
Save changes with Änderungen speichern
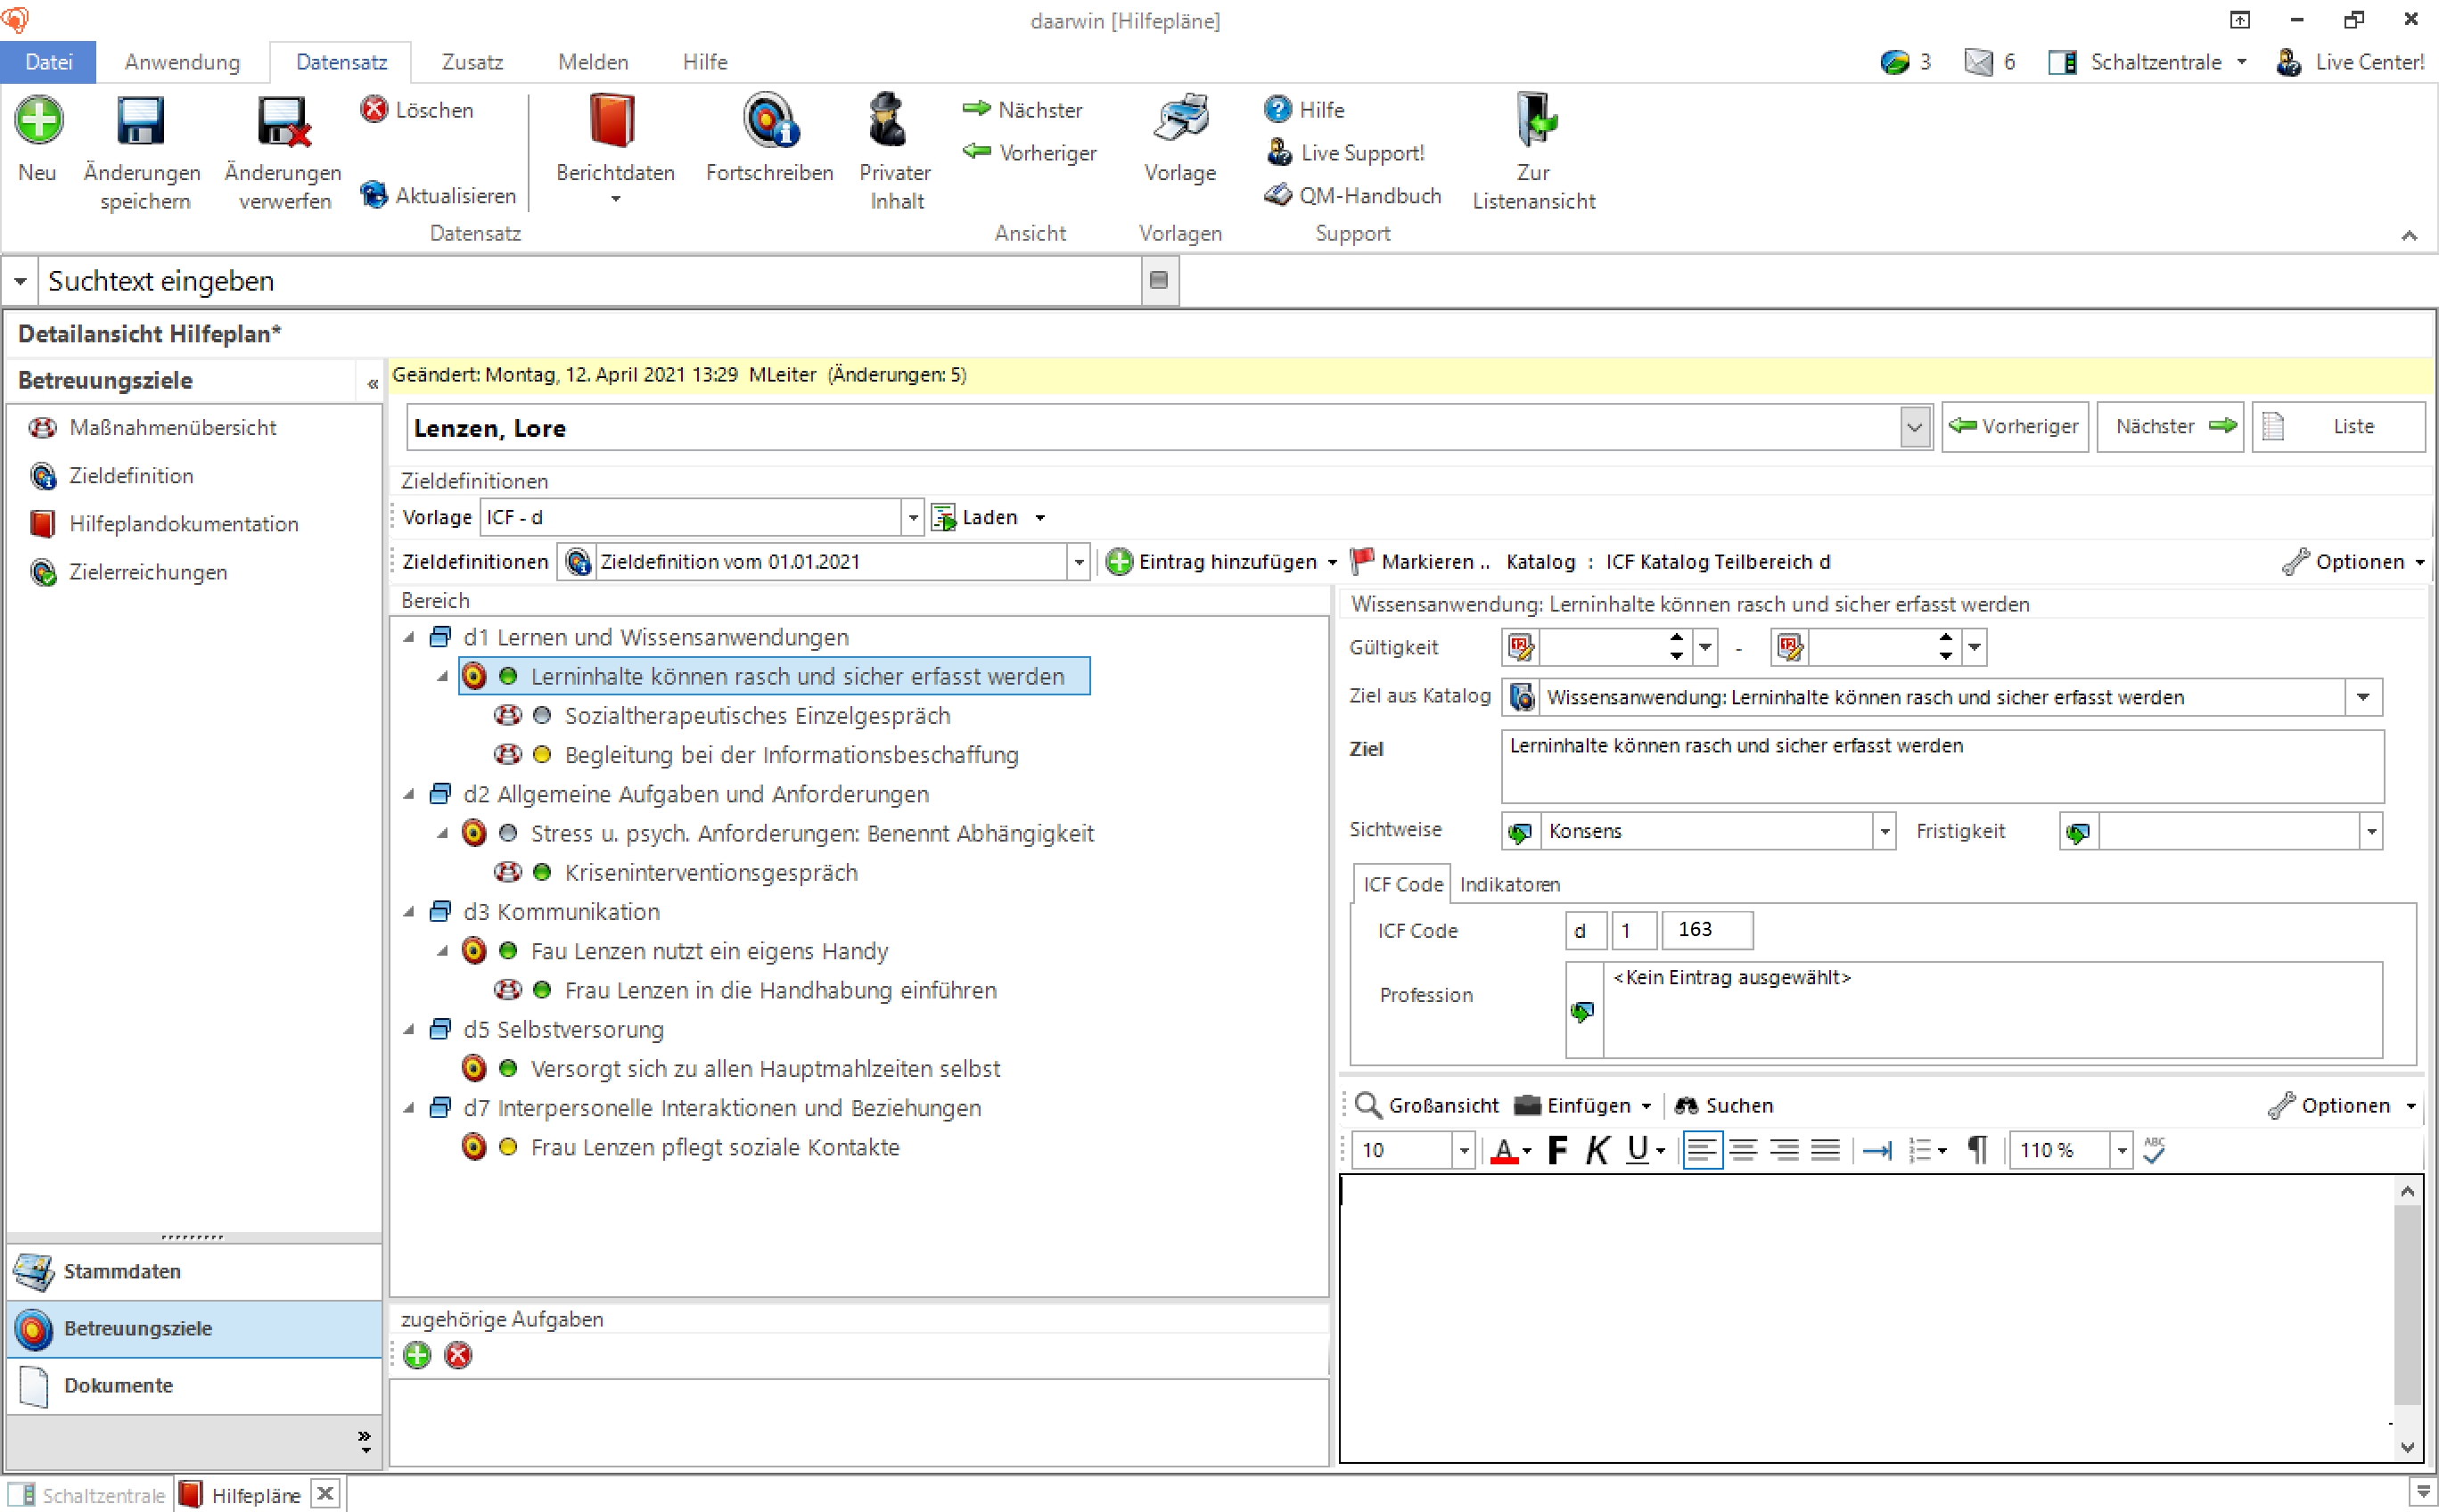point(142,152)
